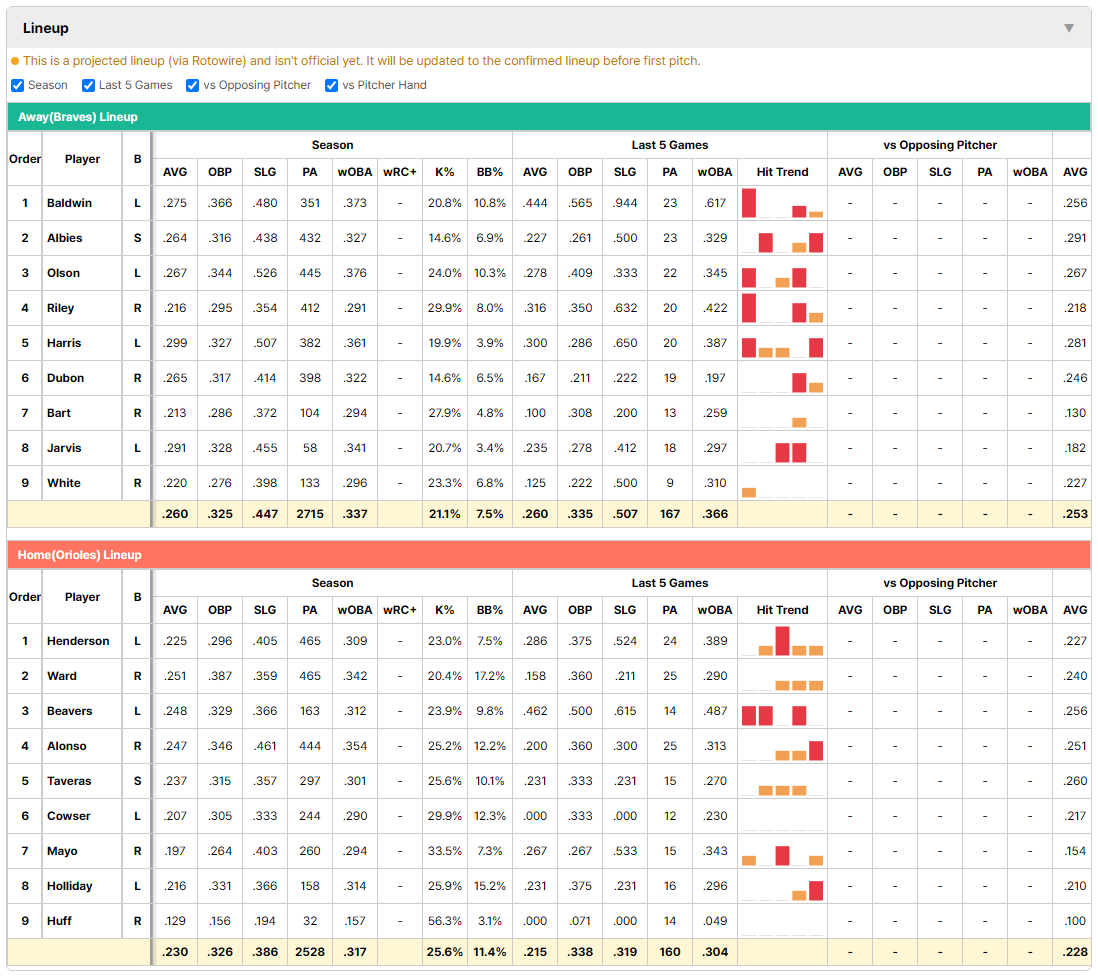Select Holliday's Hit Trend sparkline
Screen dimensions: 1098x977
tap(782, 886)
